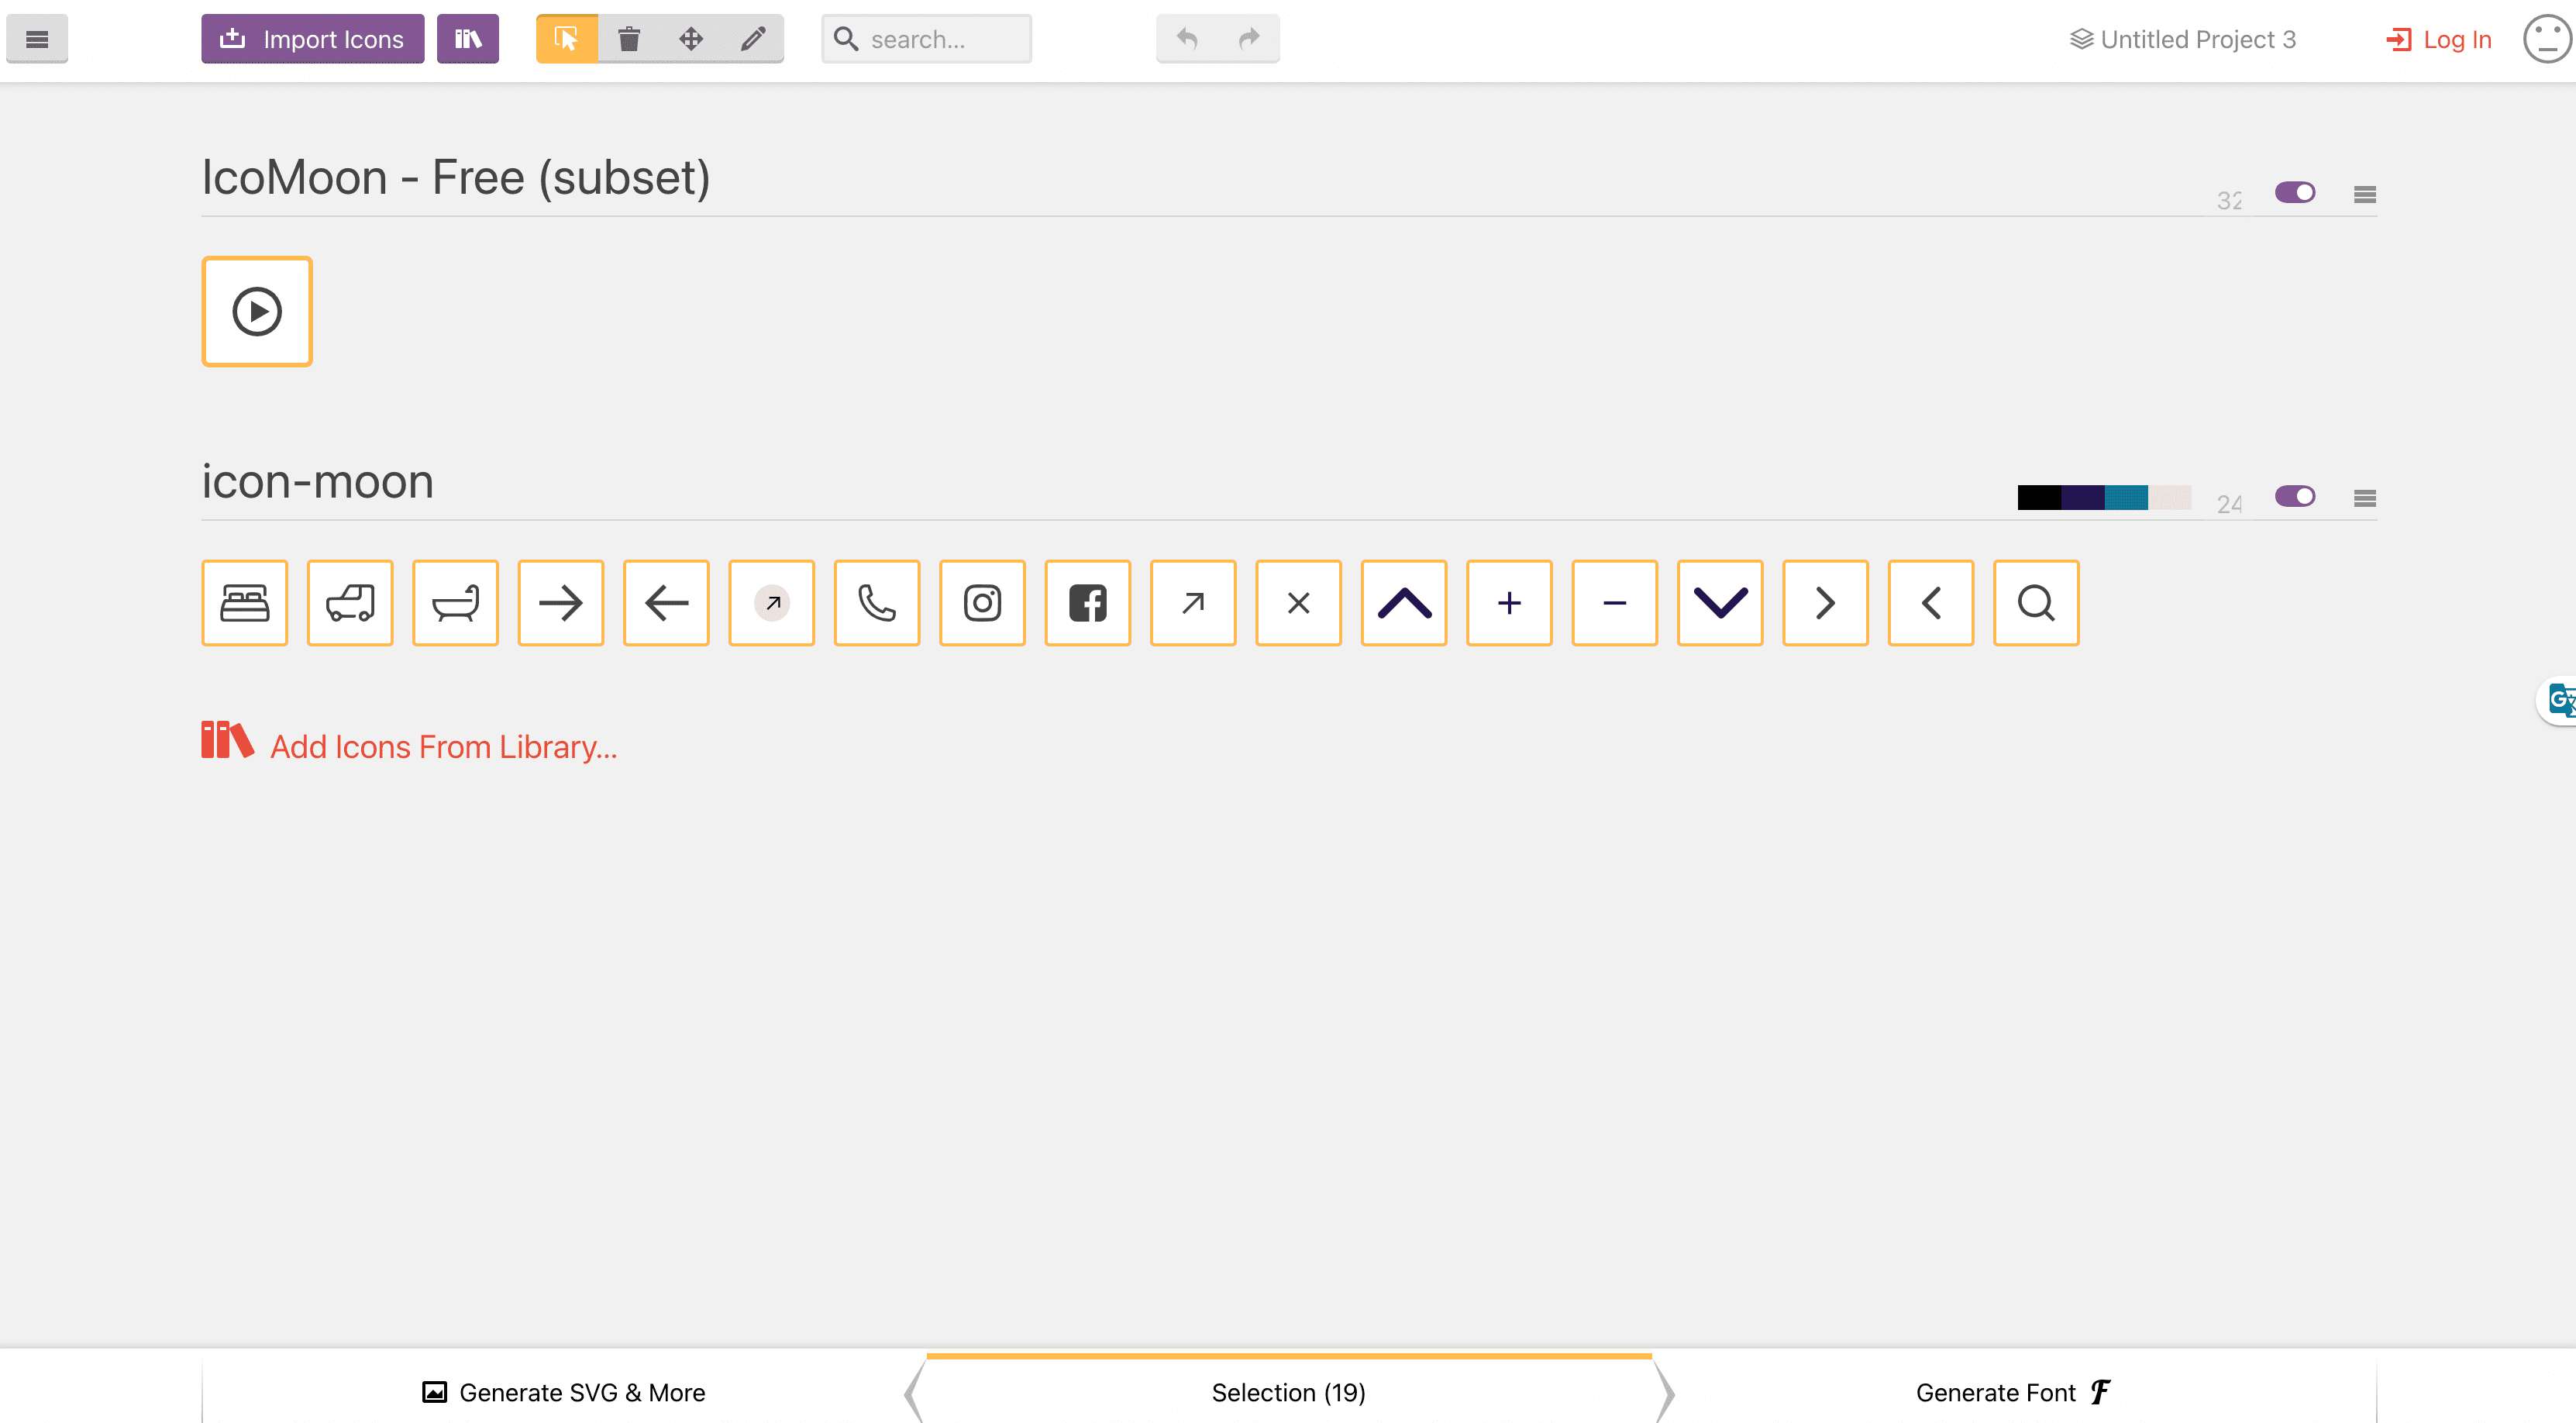This screenshot has height=1423, width=2576.
Task: Select the plain diagonal arrow icon
Action: click(1193, 603)
